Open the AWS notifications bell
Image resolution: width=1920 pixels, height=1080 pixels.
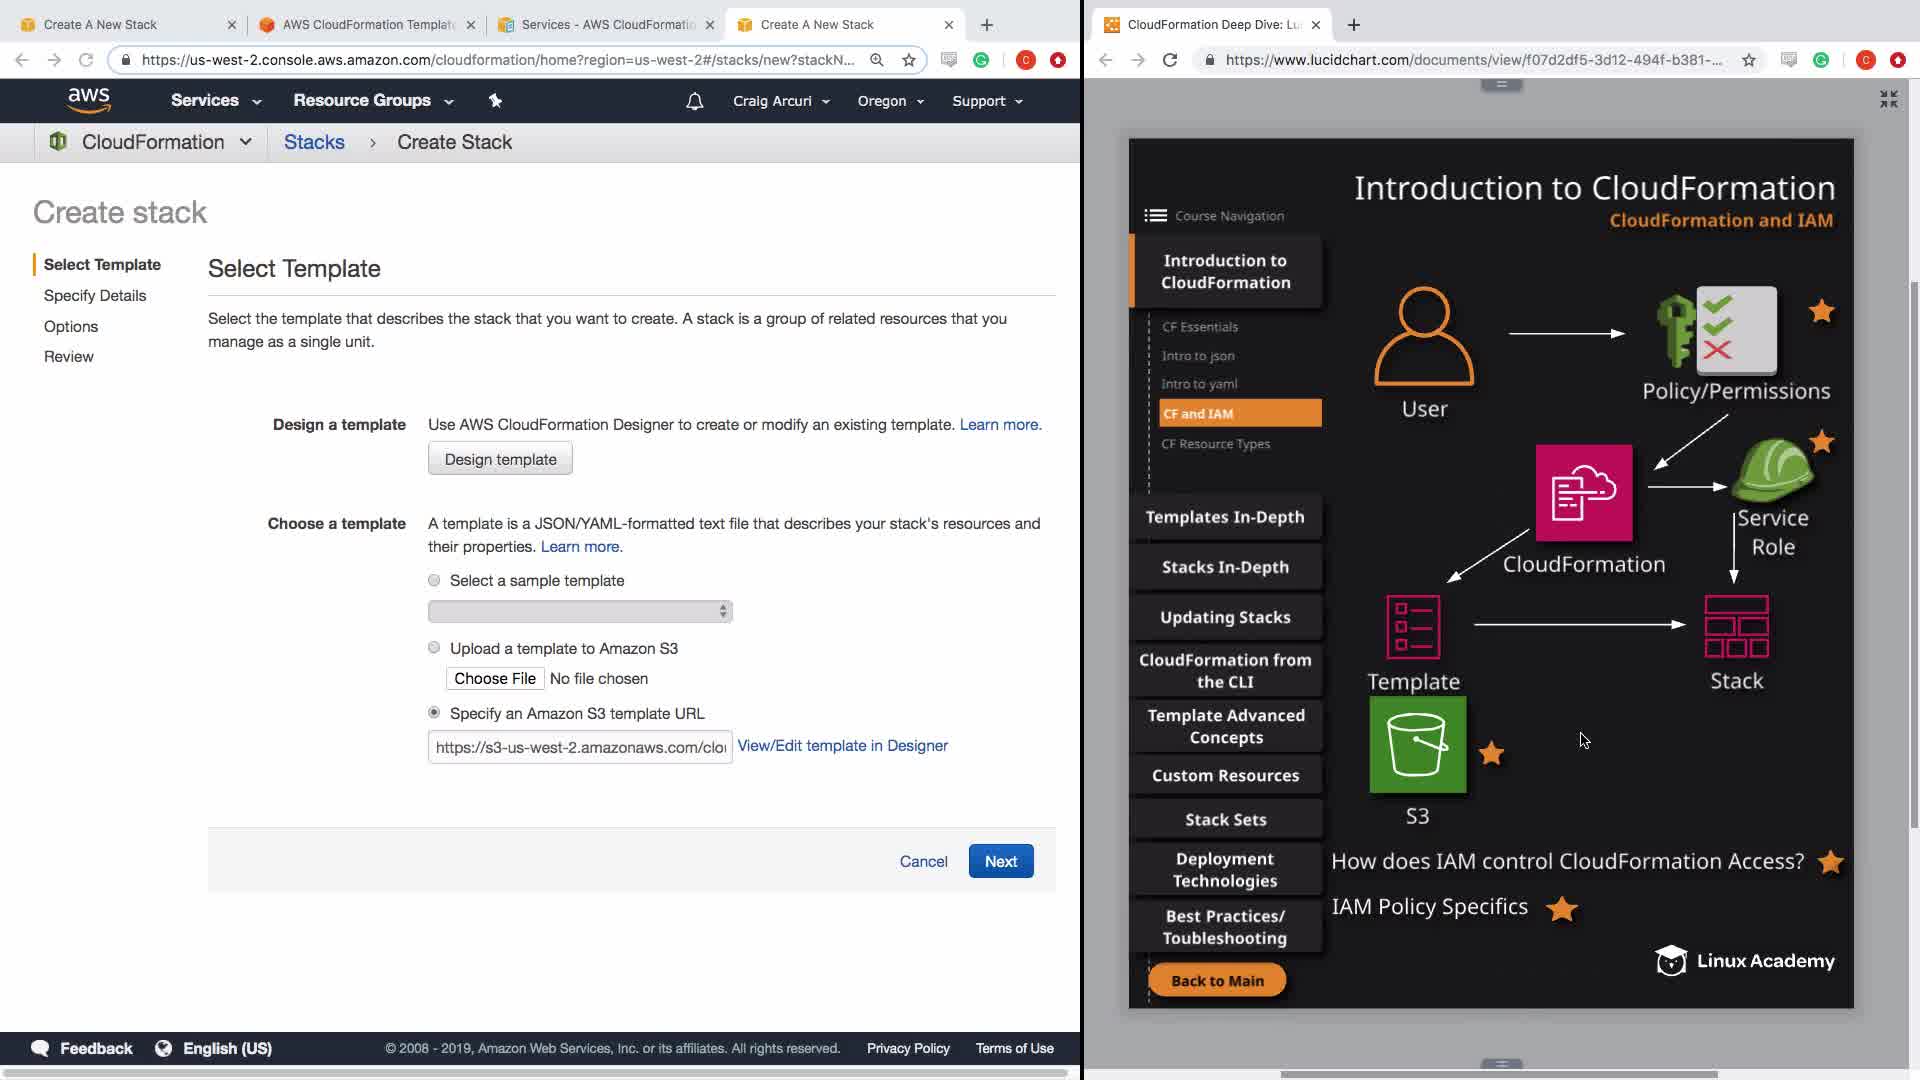(694, 101)
